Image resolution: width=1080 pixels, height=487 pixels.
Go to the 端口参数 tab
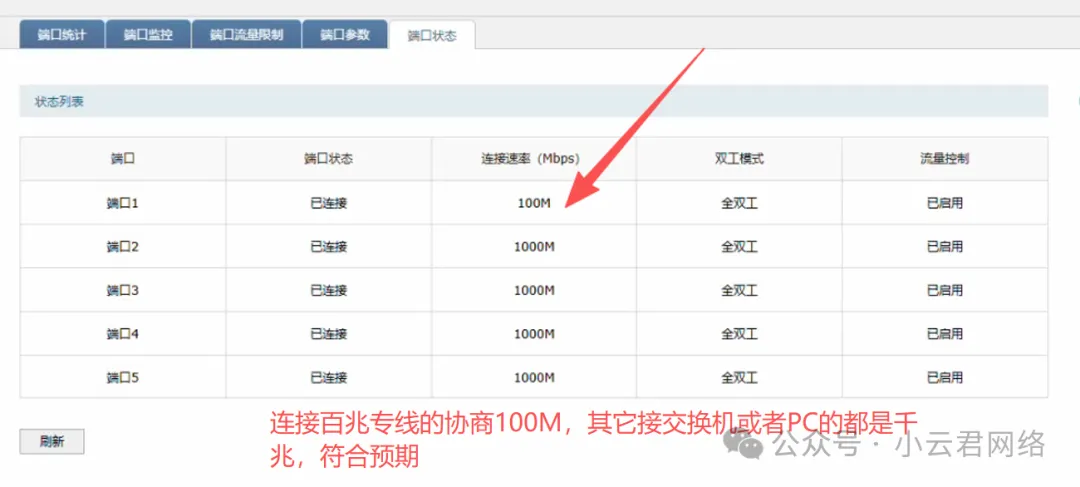point(345,35)
